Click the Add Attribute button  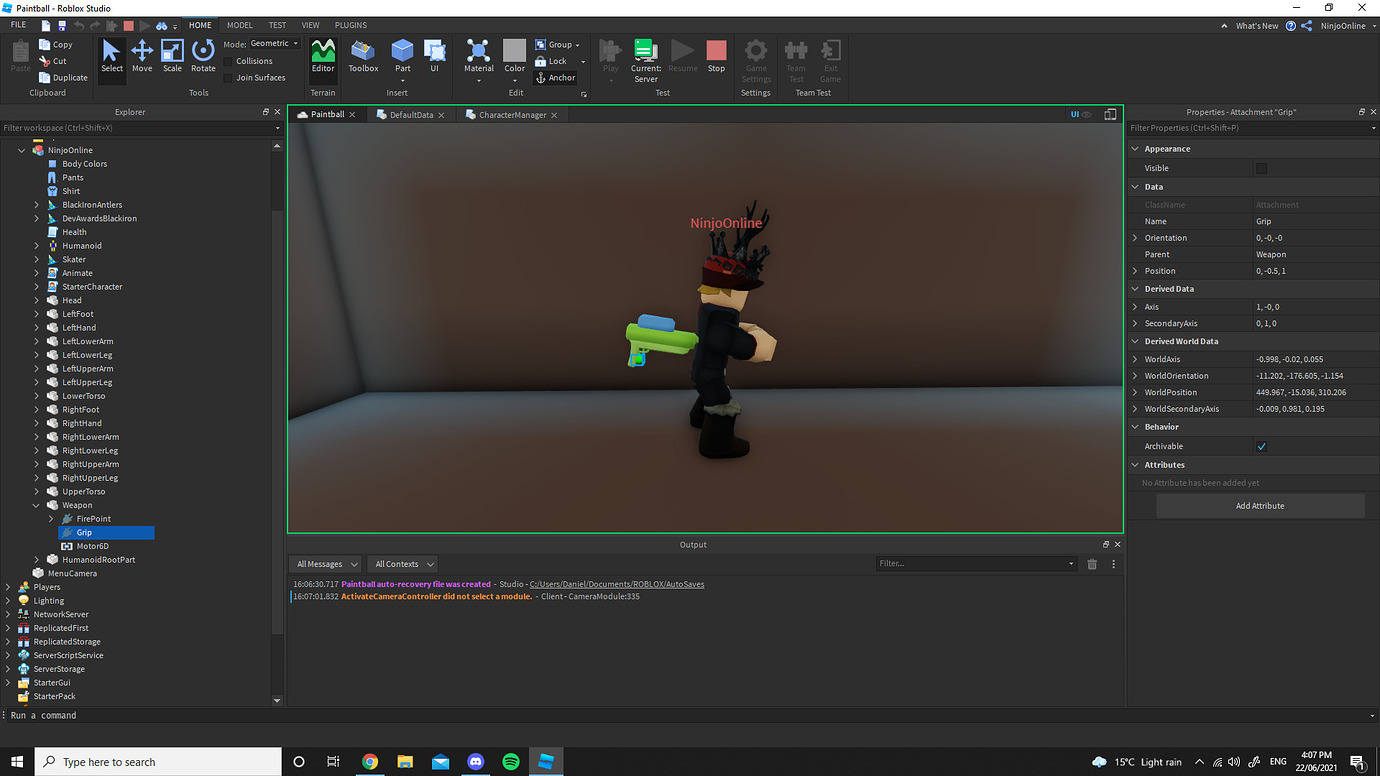(1259, 505)
